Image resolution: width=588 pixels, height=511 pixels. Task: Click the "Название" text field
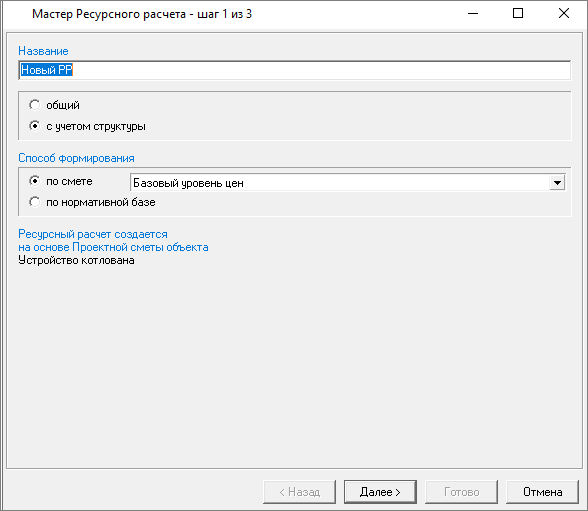(x=294, y=70)
